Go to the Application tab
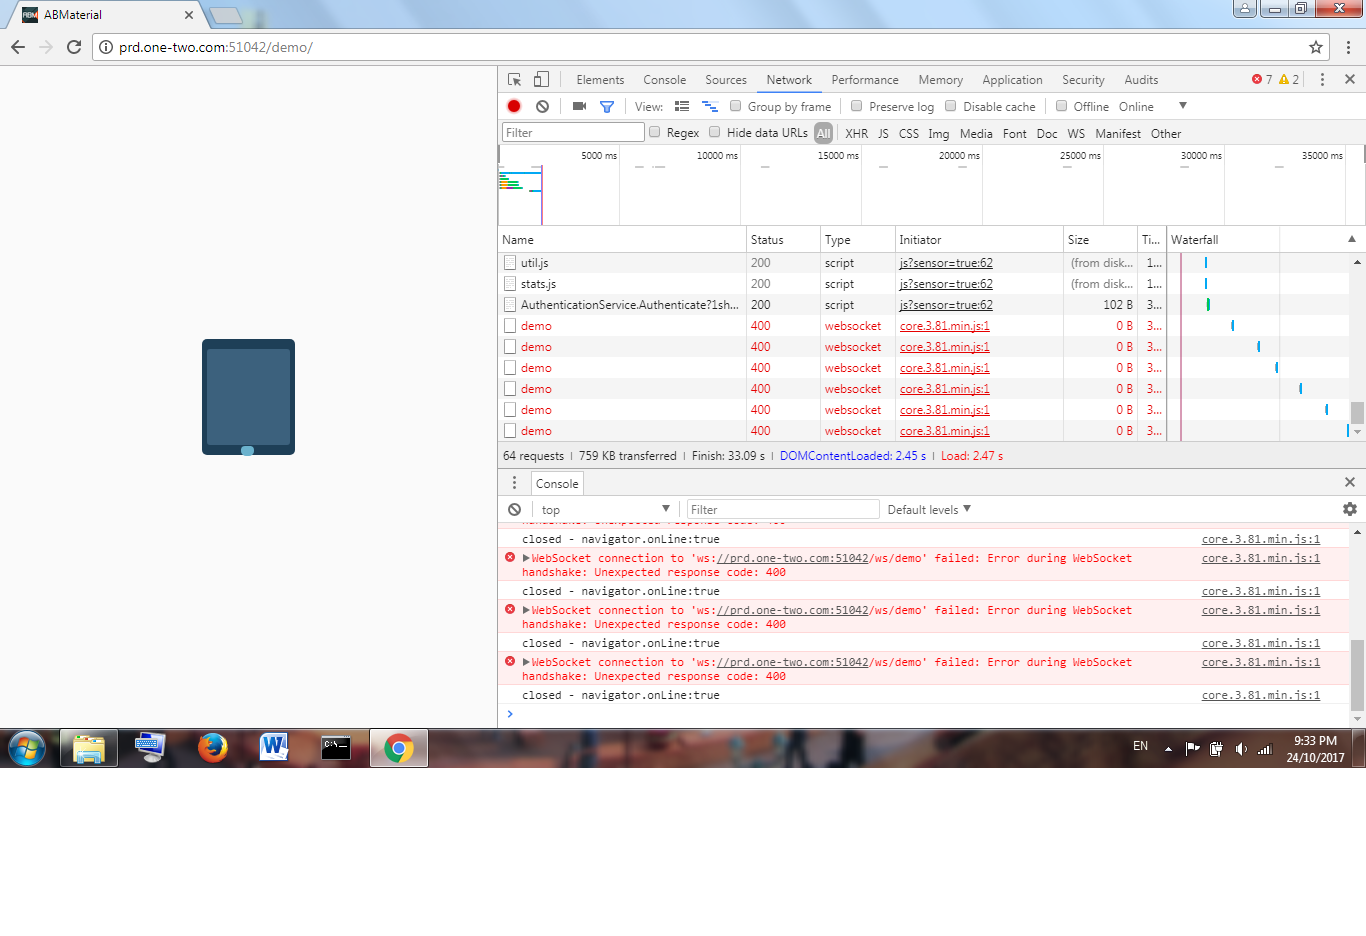 pos(1012,80)
